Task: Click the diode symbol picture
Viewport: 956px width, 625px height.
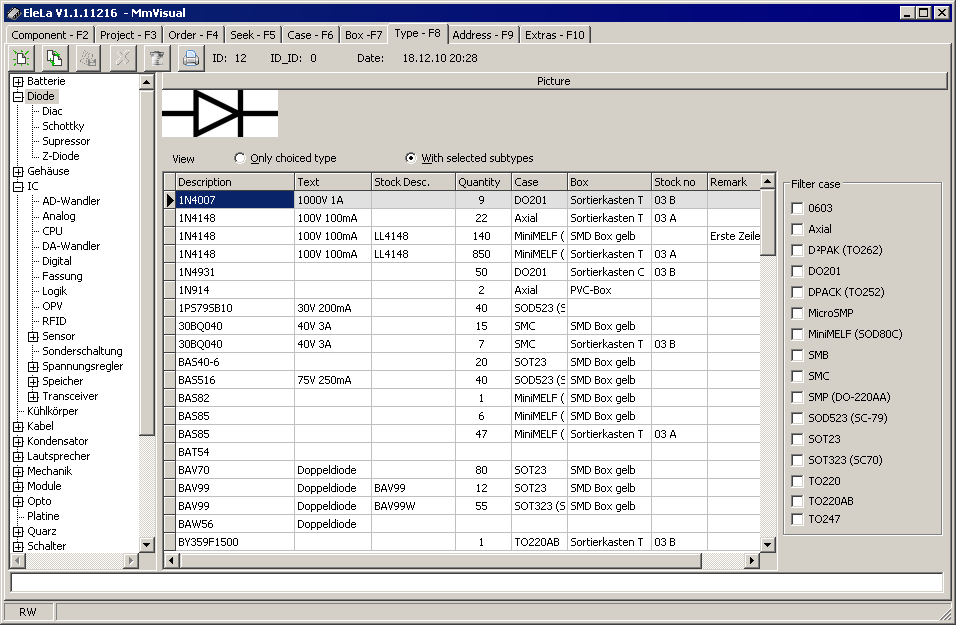Action: coord(220,113)
